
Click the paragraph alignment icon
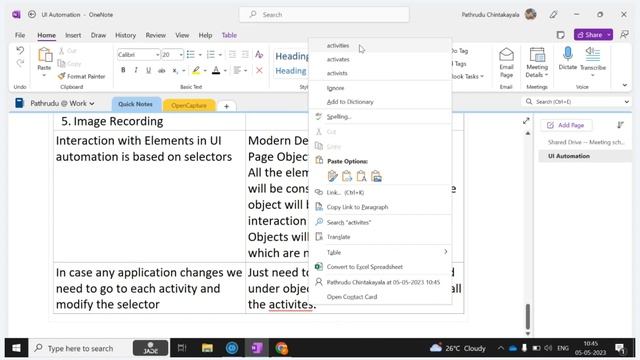tap(237, 70)
